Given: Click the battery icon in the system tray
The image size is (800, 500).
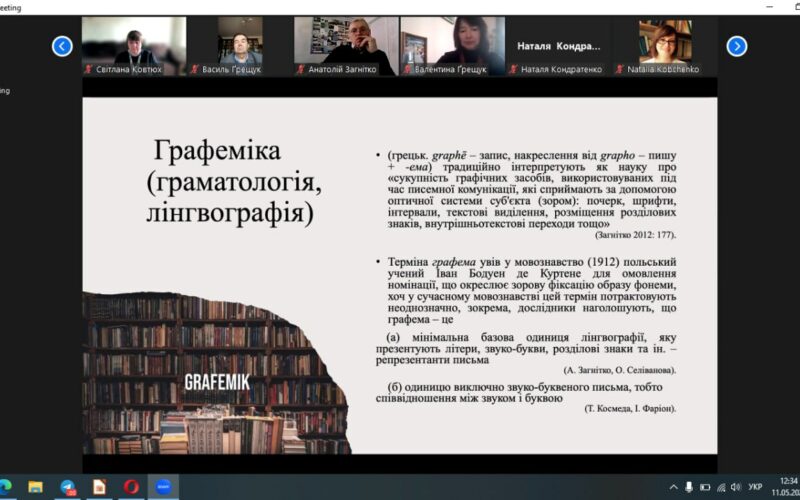Looking at the screenshot, I should click(x=705, y=487).
